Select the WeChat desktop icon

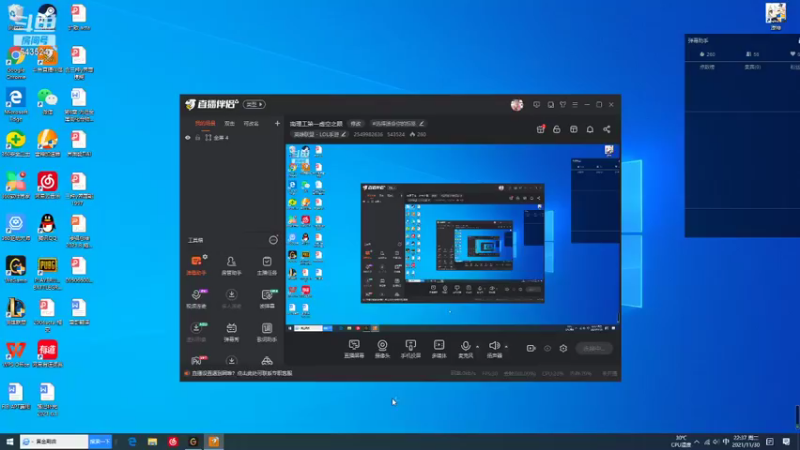[47, 102]
